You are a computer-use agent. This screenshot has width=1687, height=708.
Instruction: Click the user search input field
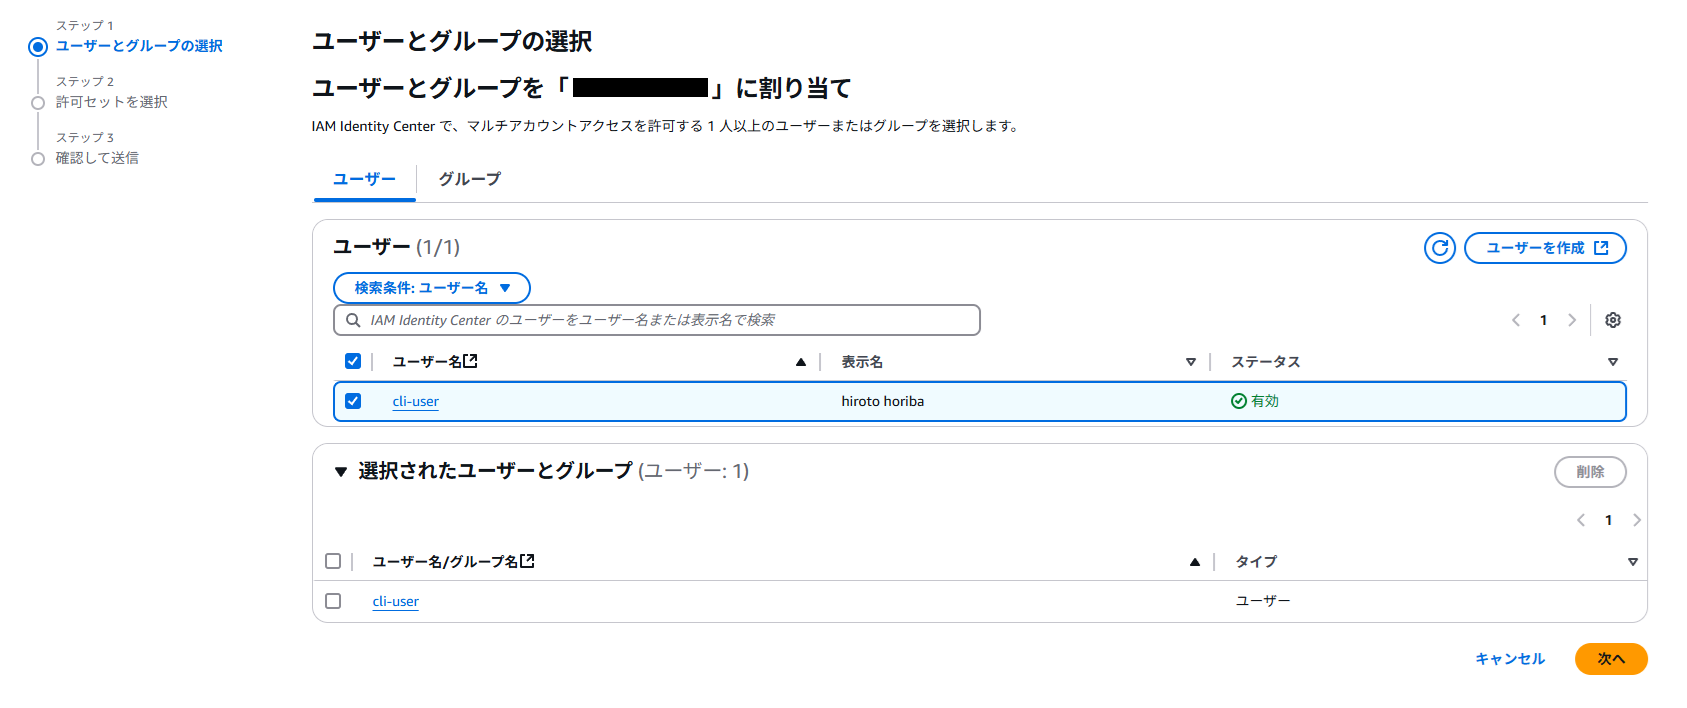(656, 320)
